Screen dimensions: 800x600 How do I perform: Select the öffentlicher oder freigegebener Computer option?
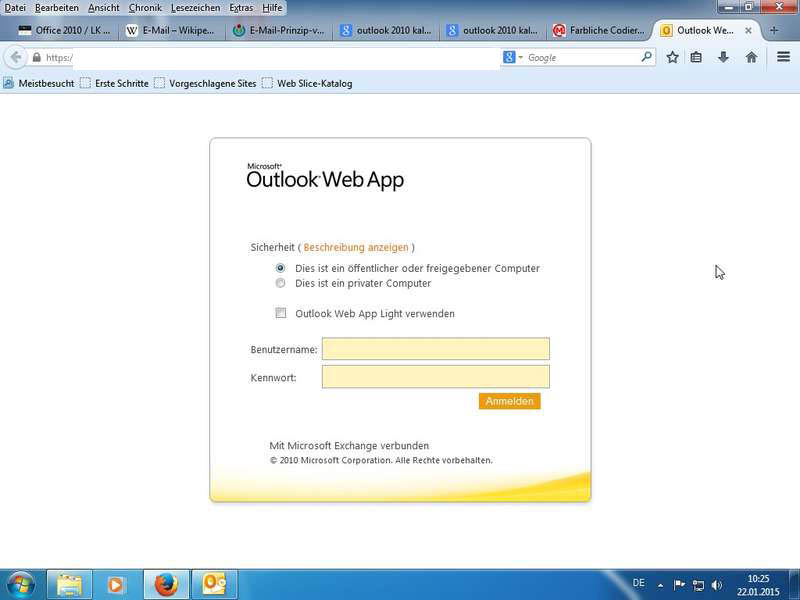tap(280, 268)
